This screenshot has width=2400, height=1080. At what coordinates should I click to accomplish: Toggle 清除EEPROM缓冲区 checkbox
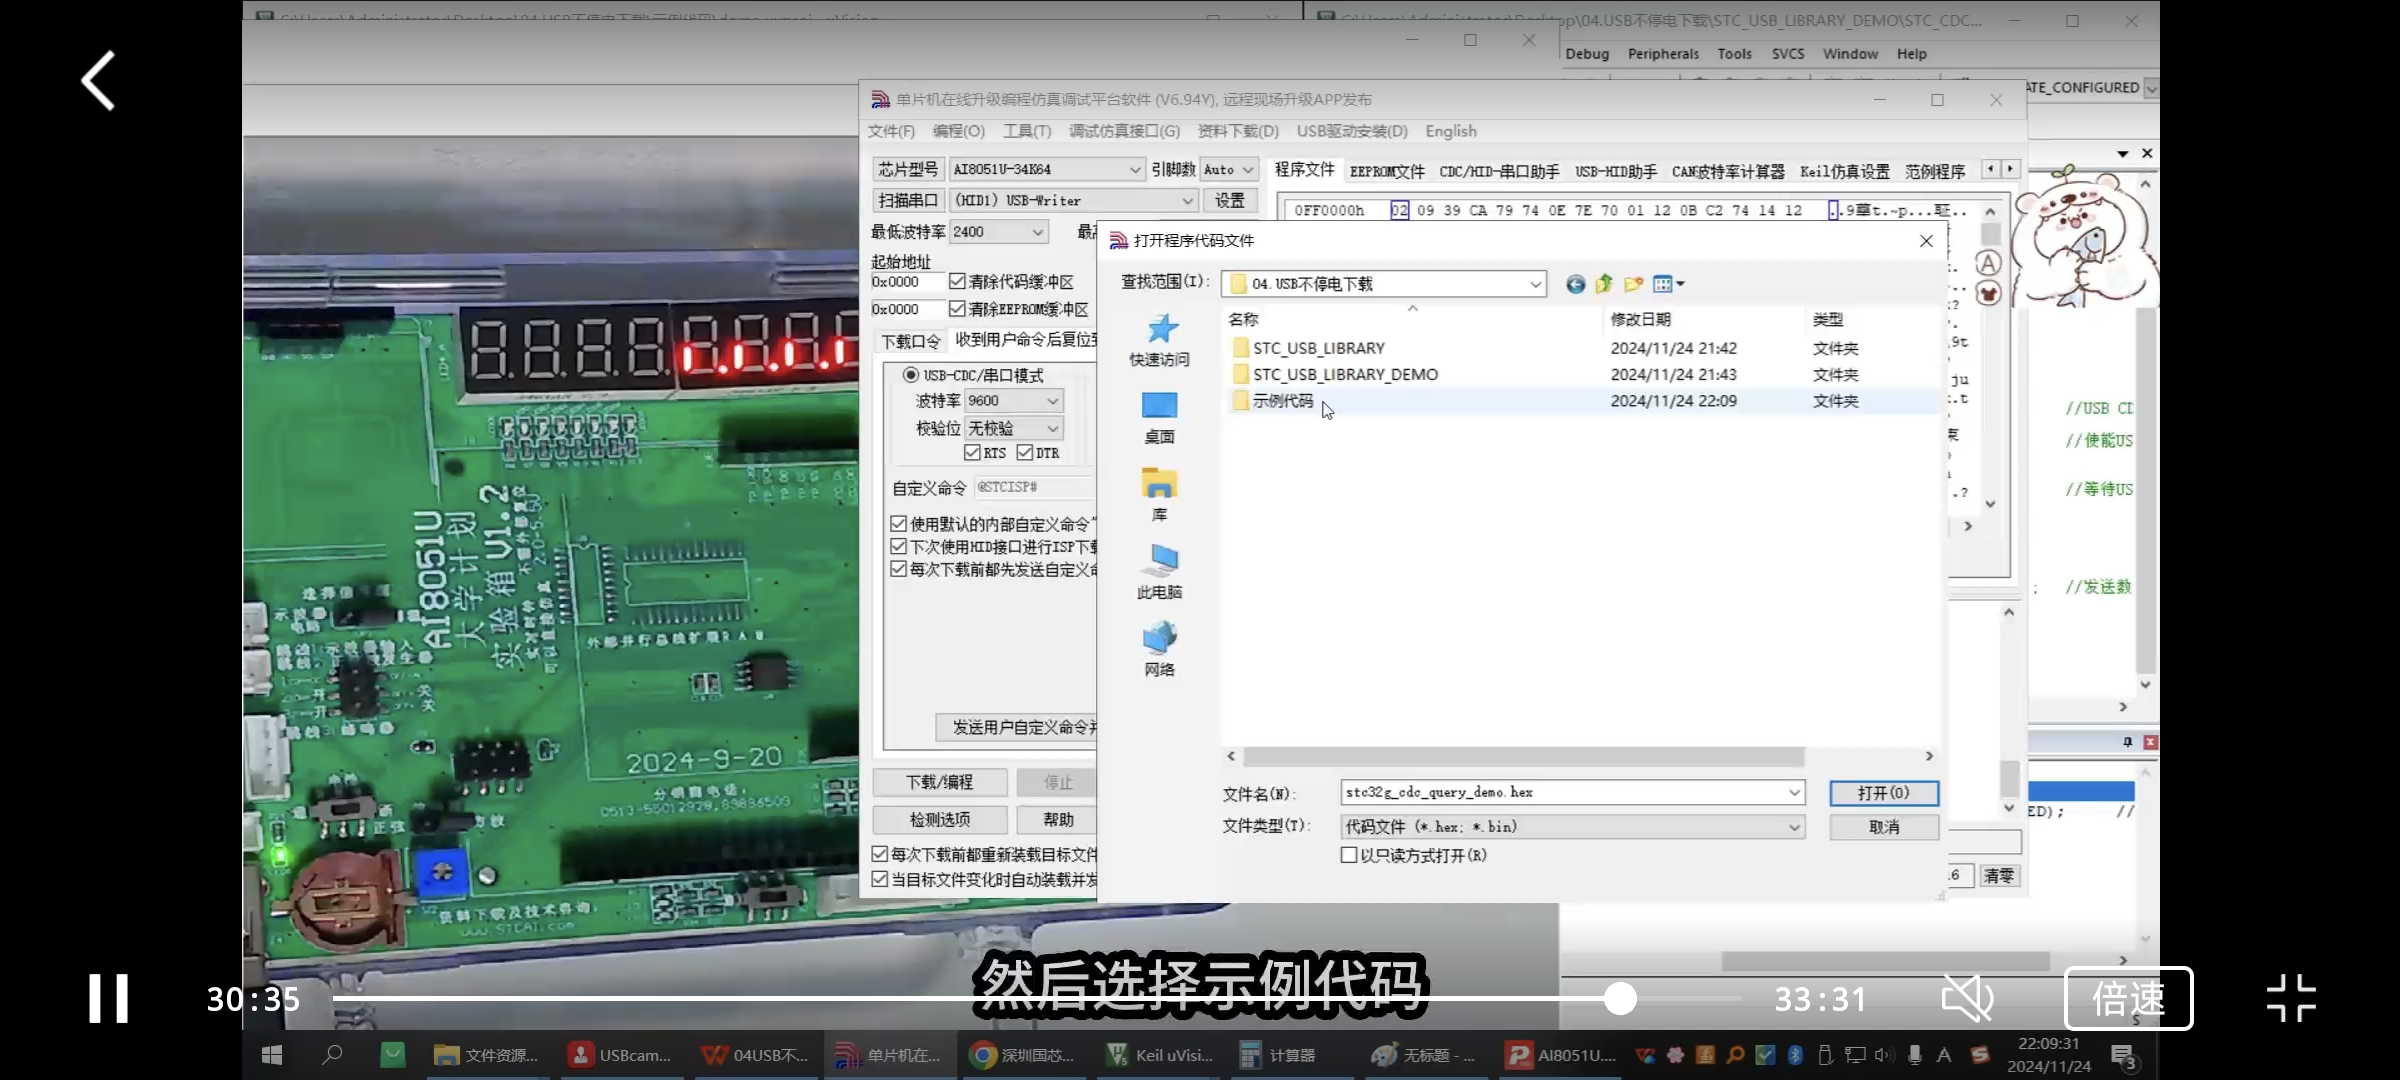957,309
